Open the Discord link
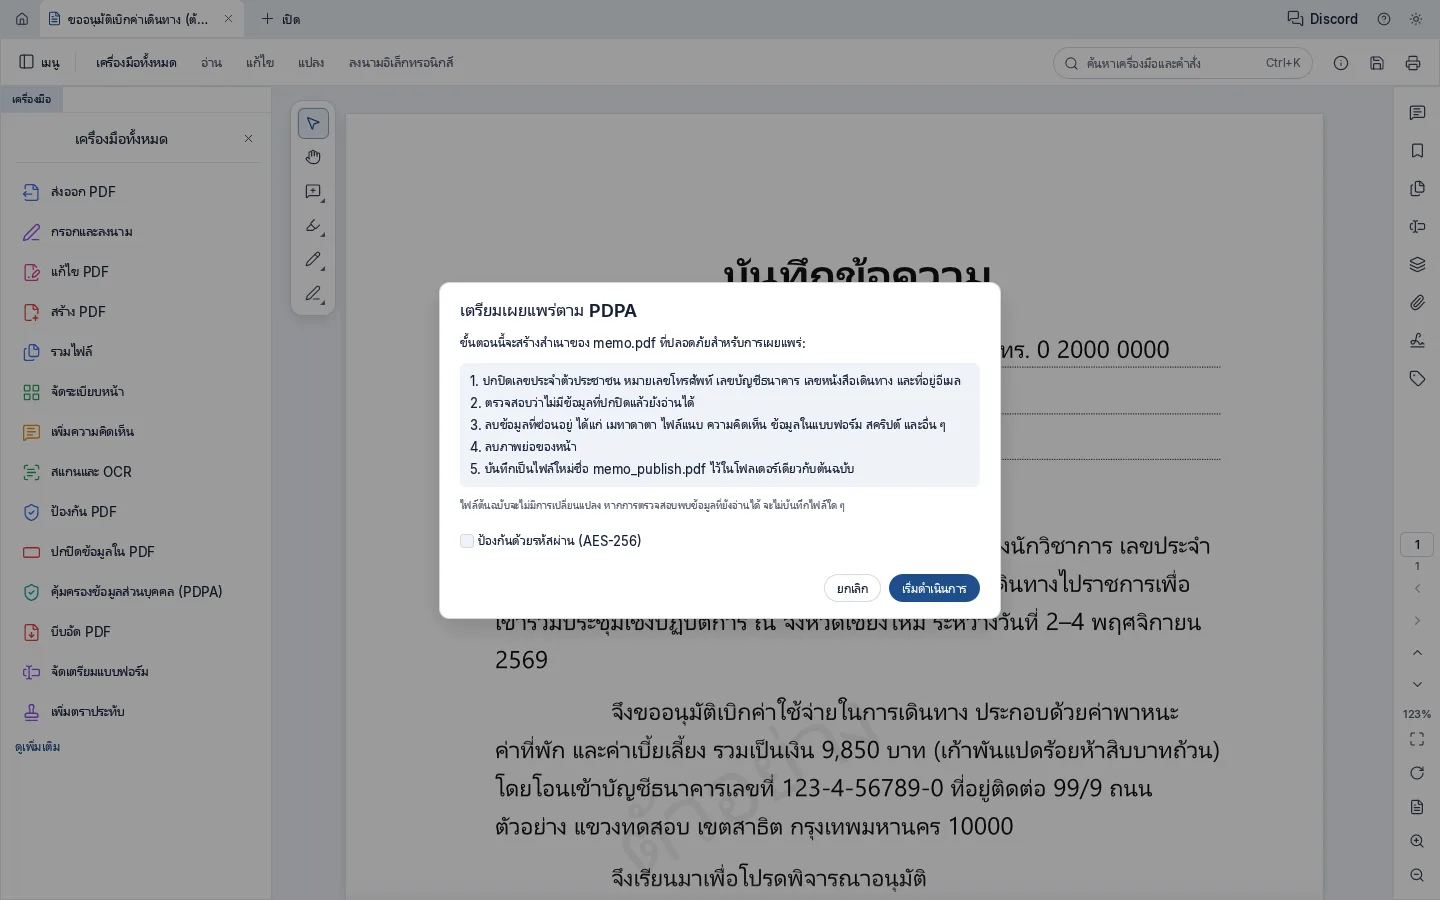 1322,19
